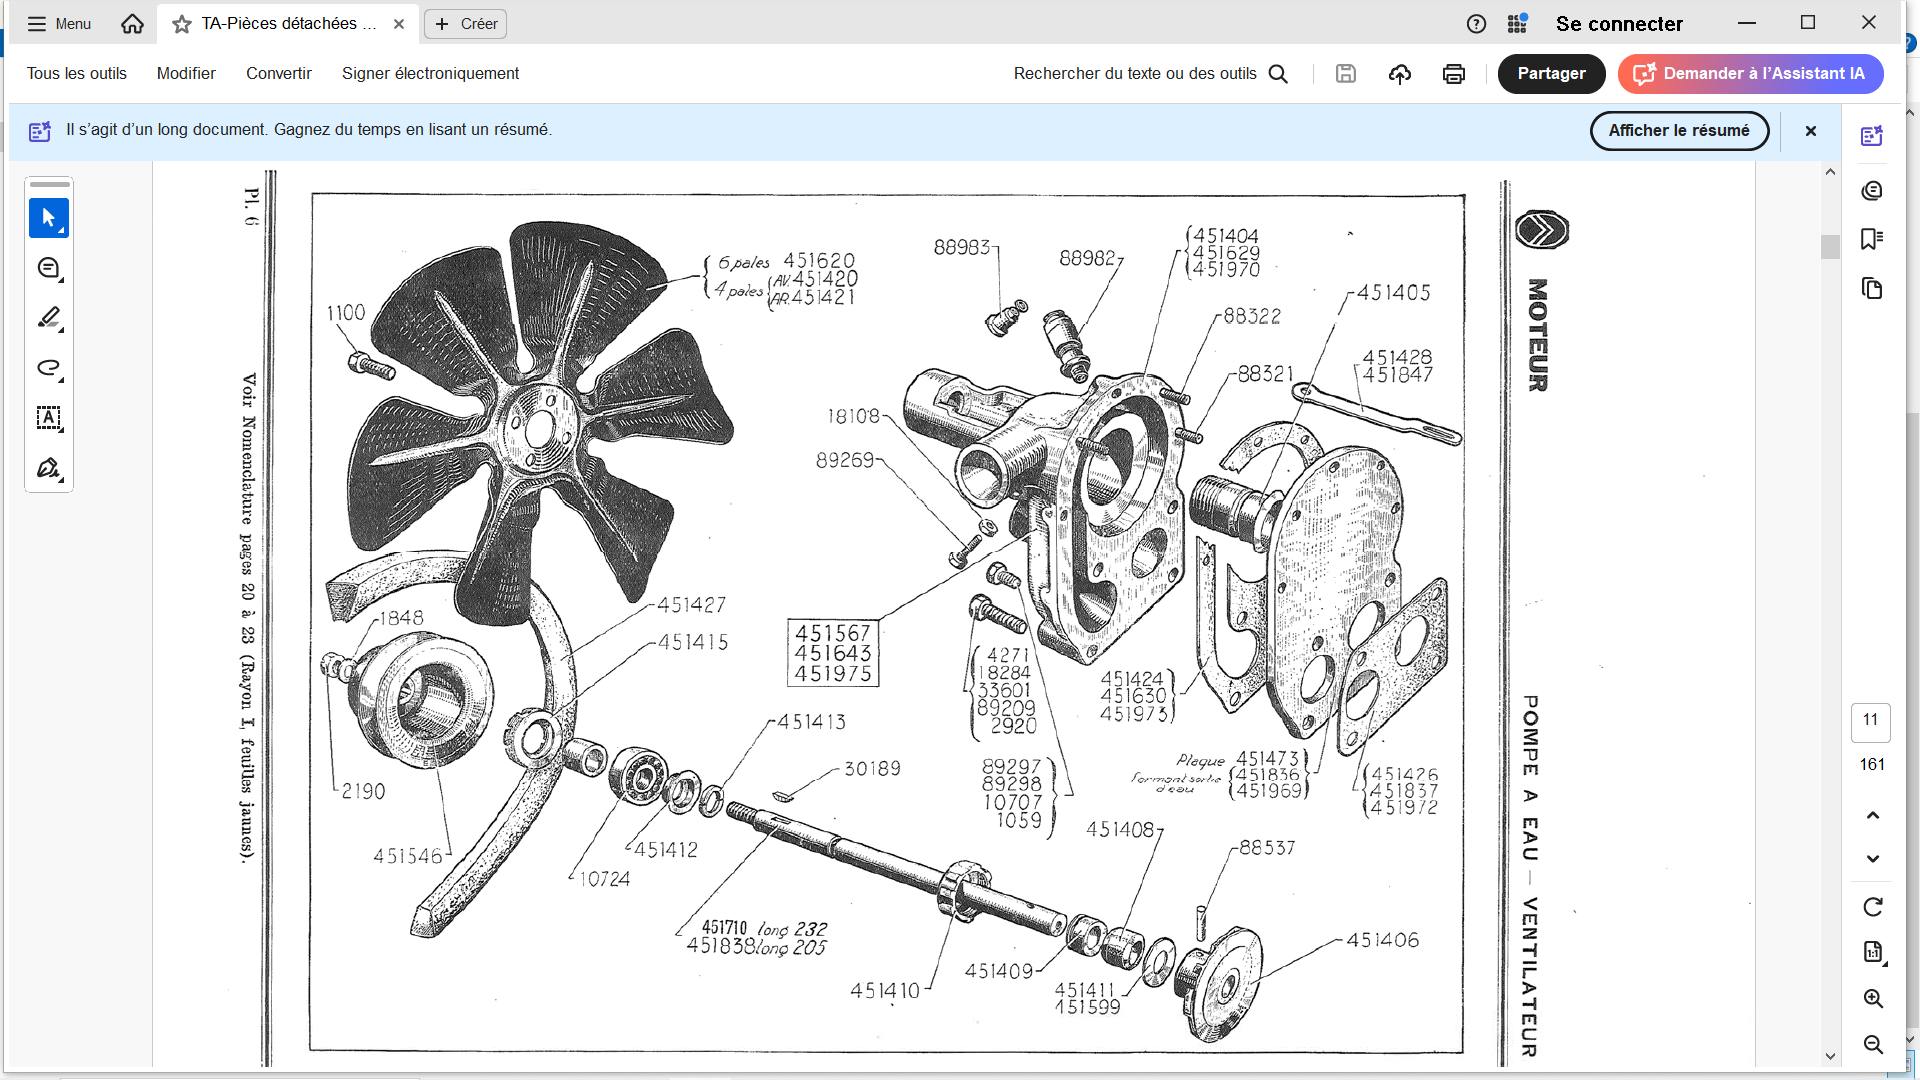Open the Convertir menu item
Viewport: 1920px width, 1080px height.
pos(279,74)
